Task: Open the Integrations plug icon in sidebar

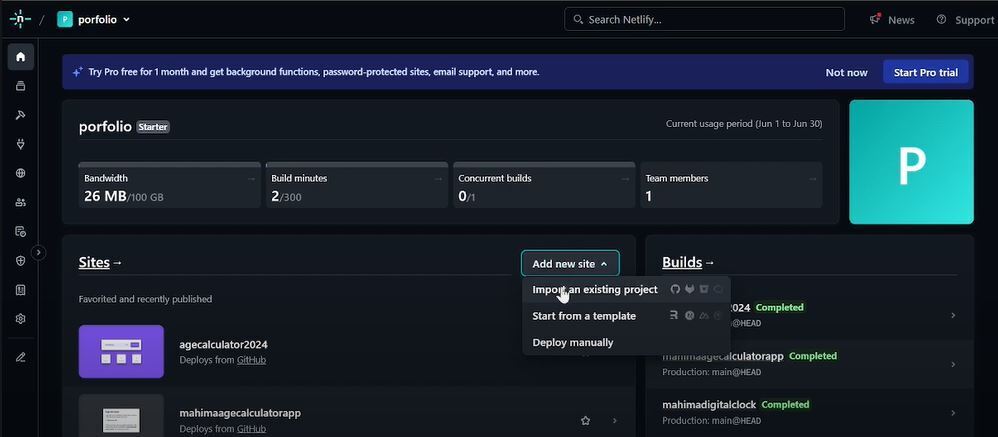Action: pyautogui.click(x=20, y=144)
